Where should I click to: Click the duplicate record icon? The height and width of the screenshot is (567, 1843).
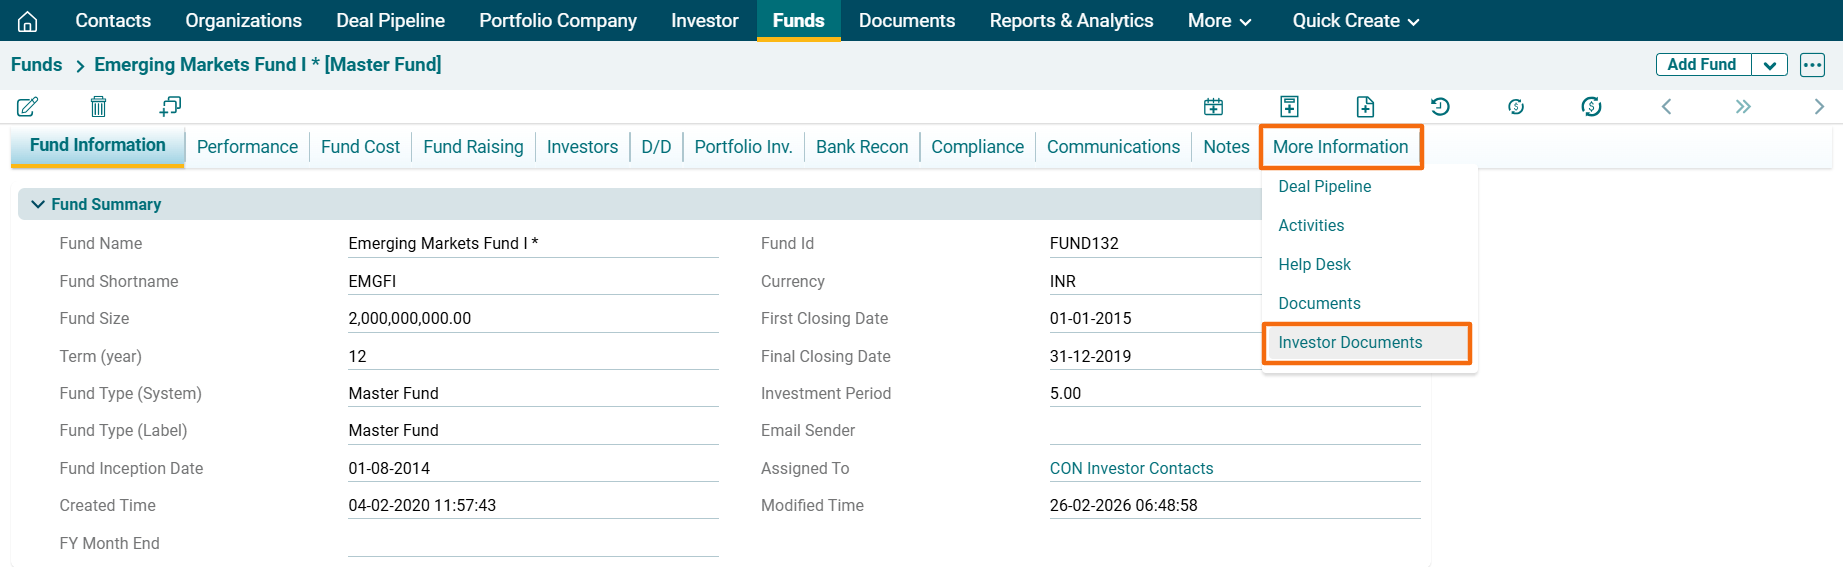pyautogui.click(x=170, y=106)
